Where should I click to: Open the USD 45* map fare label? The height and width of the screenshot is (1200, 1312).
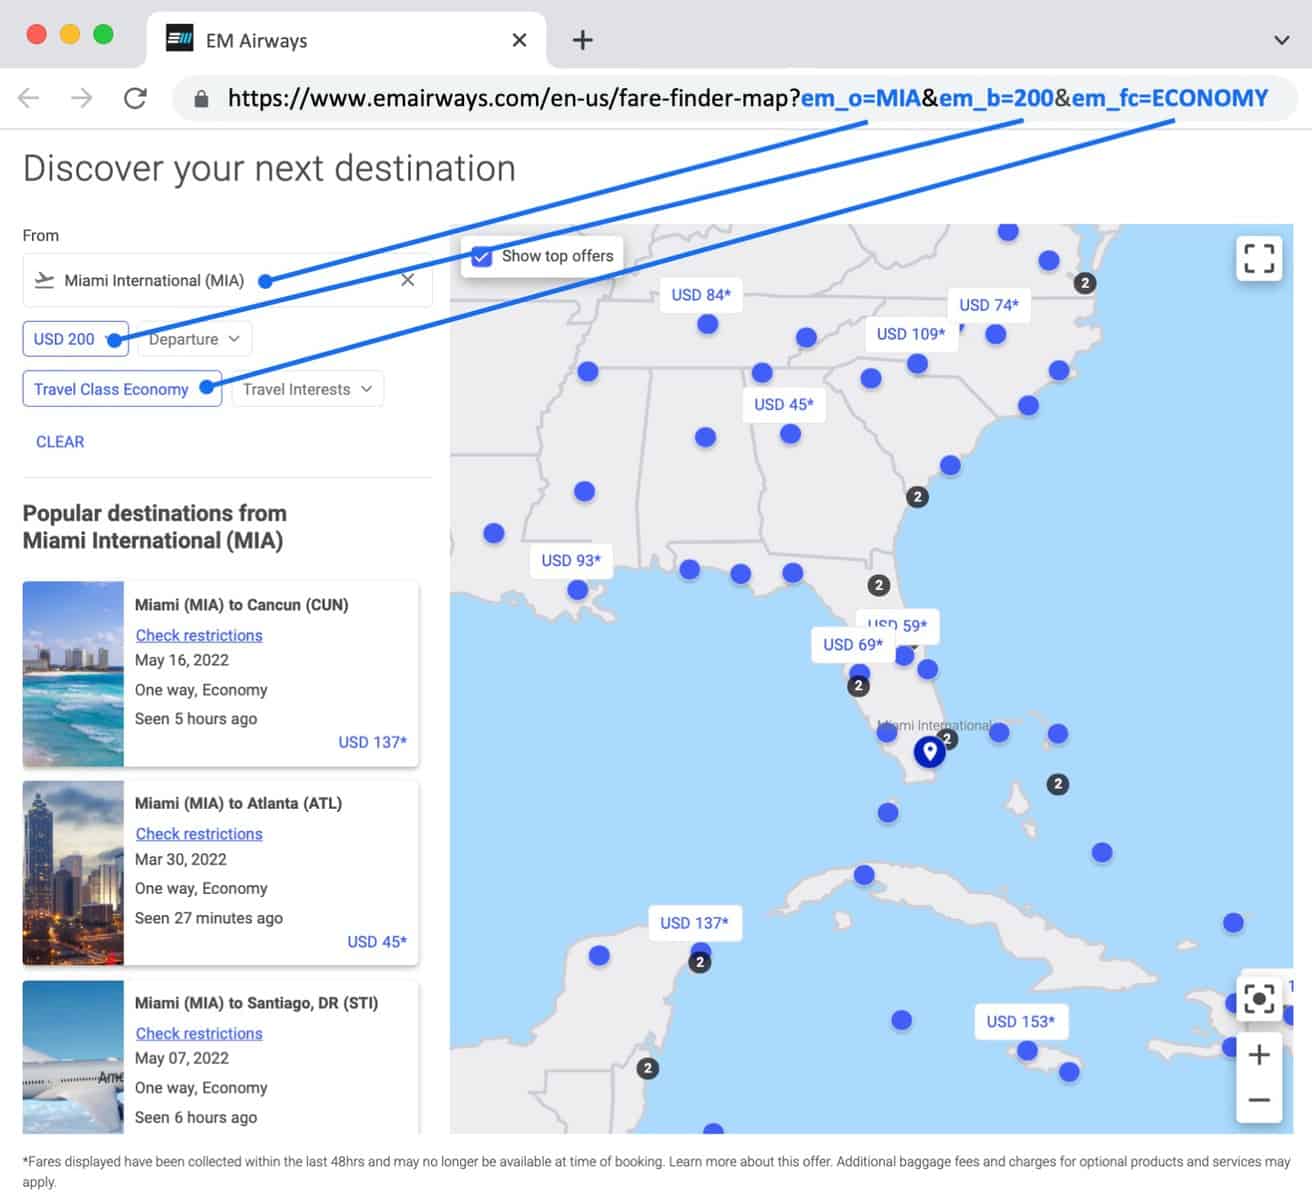pyautogui.click(x=784, y=405)
